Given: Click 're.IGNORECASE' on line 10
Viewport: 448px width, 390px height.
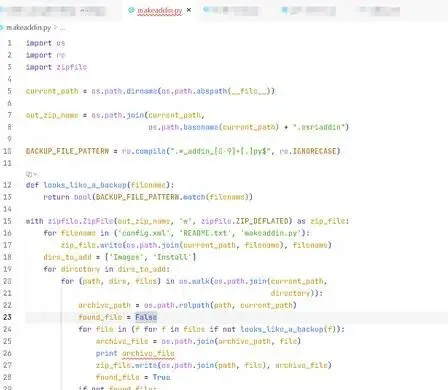Looking at the screenshot, I should click(x=308, y=151).
